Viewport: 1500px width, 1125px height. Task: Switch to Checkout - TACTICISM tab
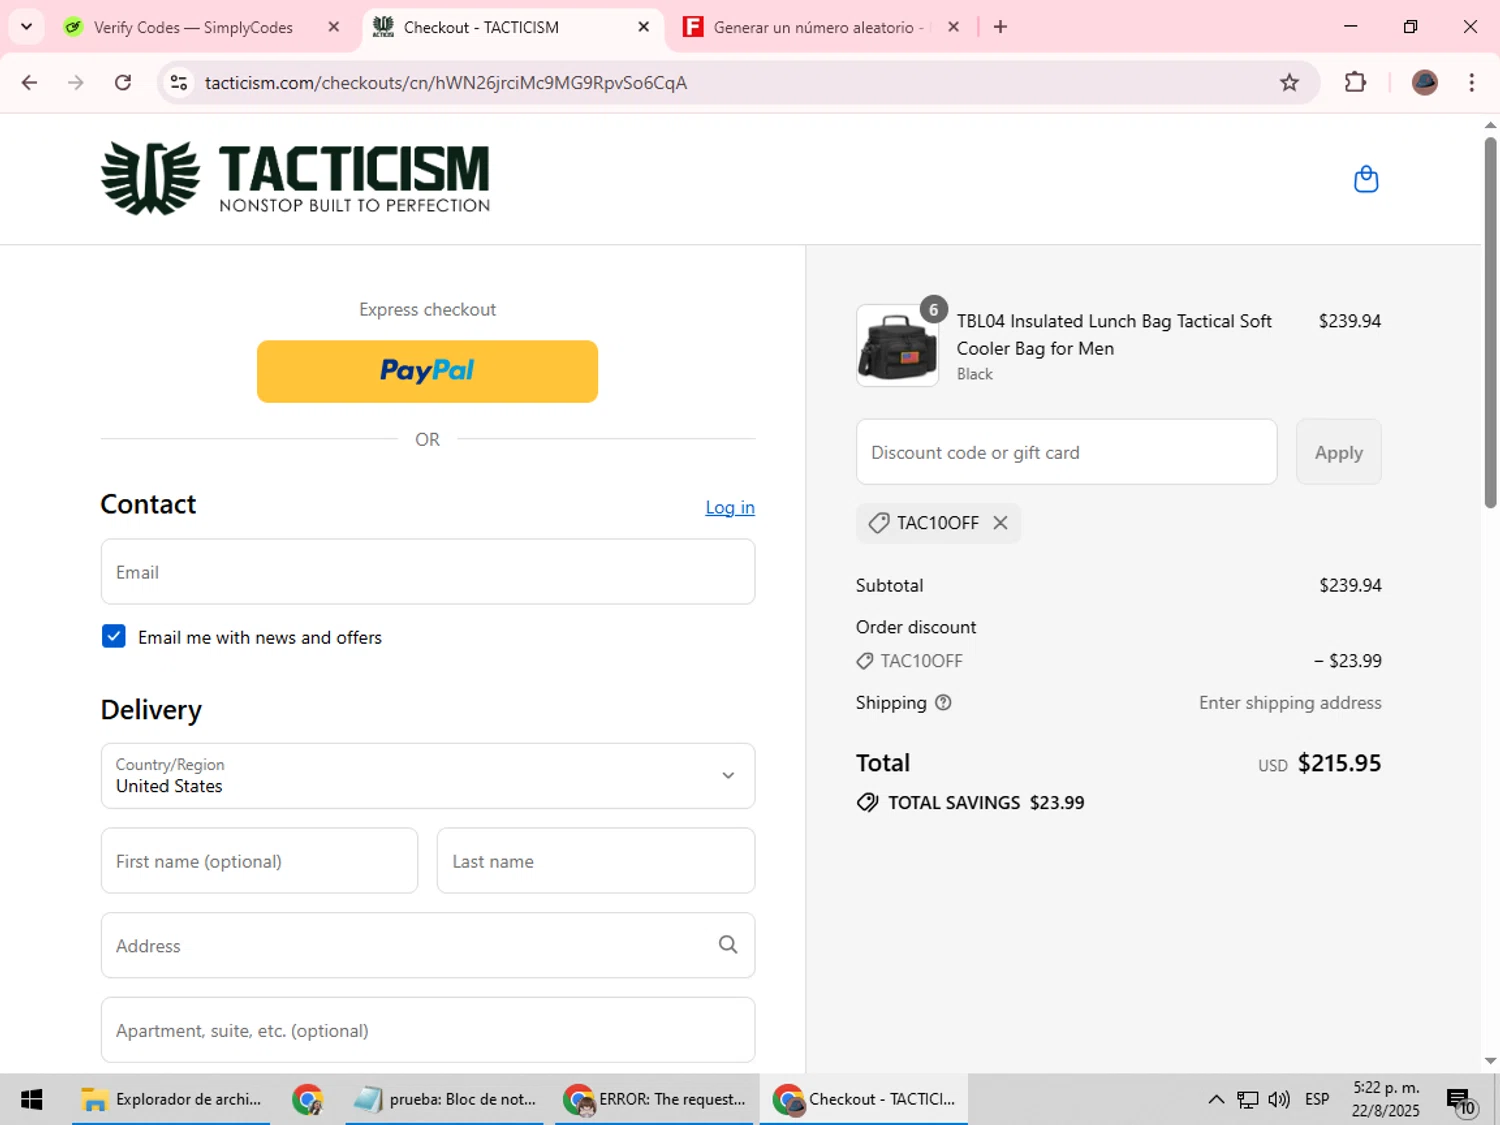coord(481,27)
